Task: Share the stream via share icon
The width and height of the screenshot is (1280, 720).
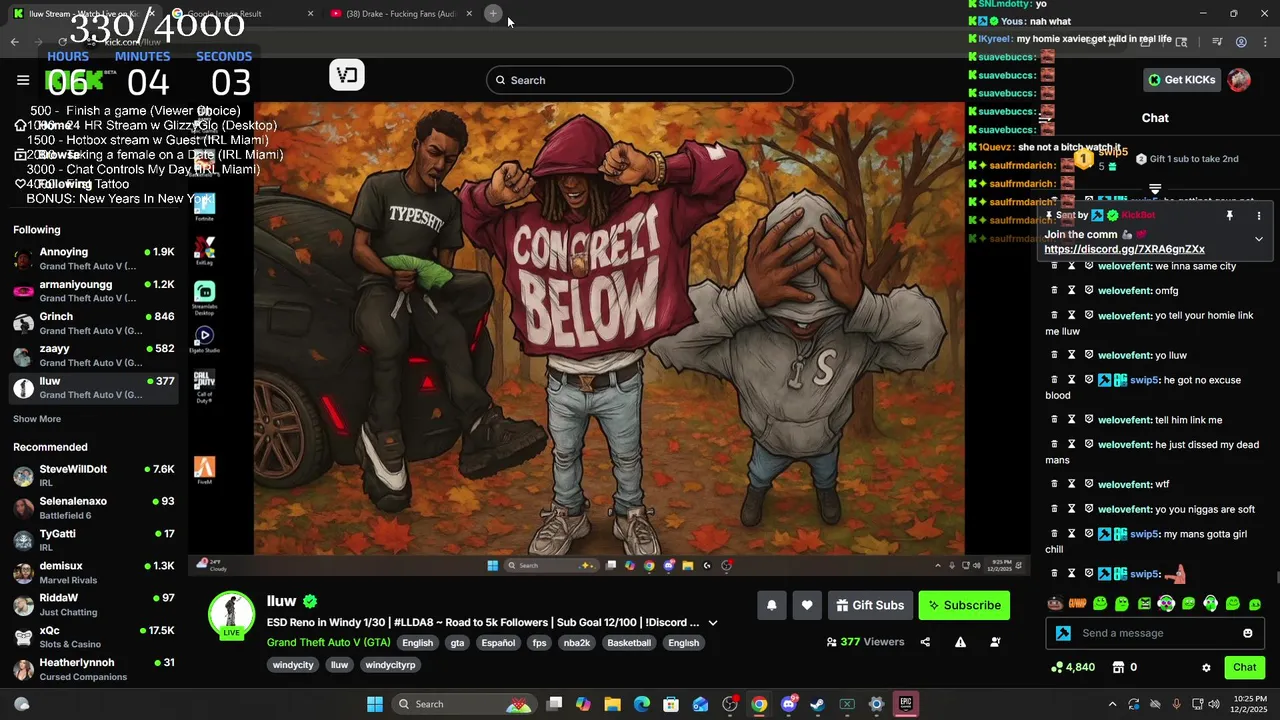Action: click(x=925, y=642)
